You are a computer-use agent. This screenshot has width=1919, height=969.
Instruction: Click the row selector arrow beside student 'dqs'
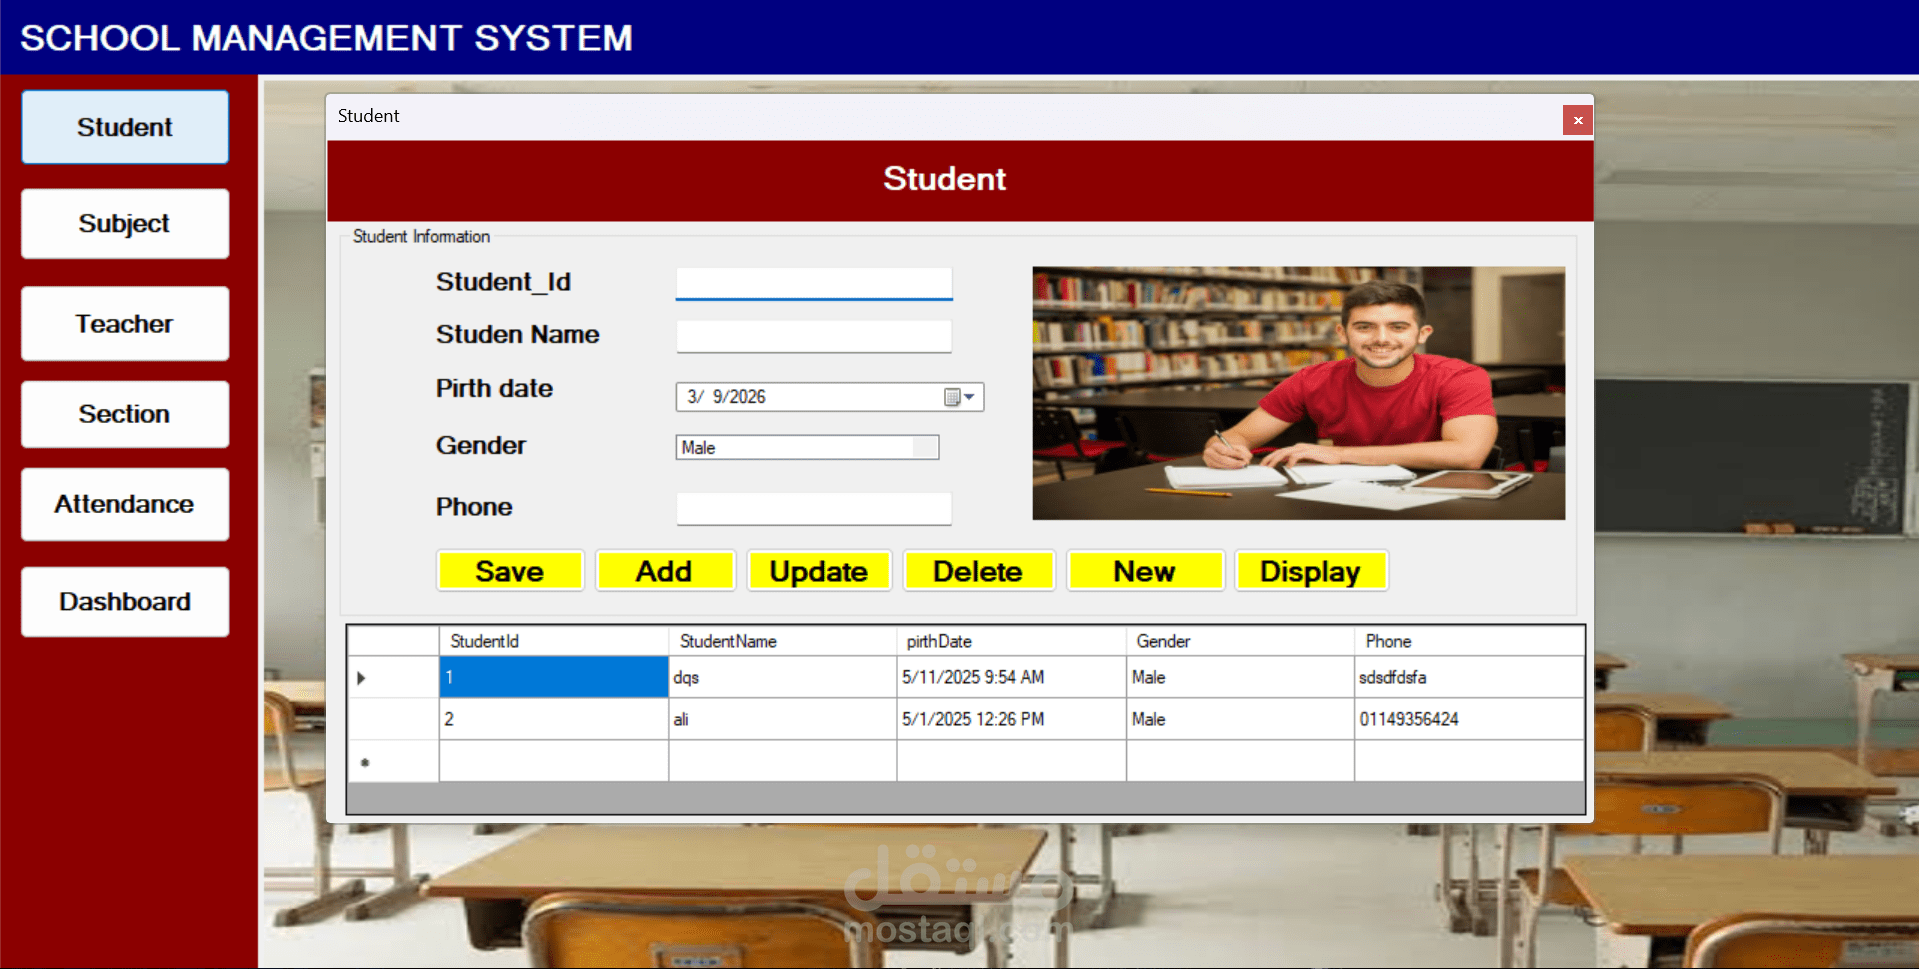362,677
